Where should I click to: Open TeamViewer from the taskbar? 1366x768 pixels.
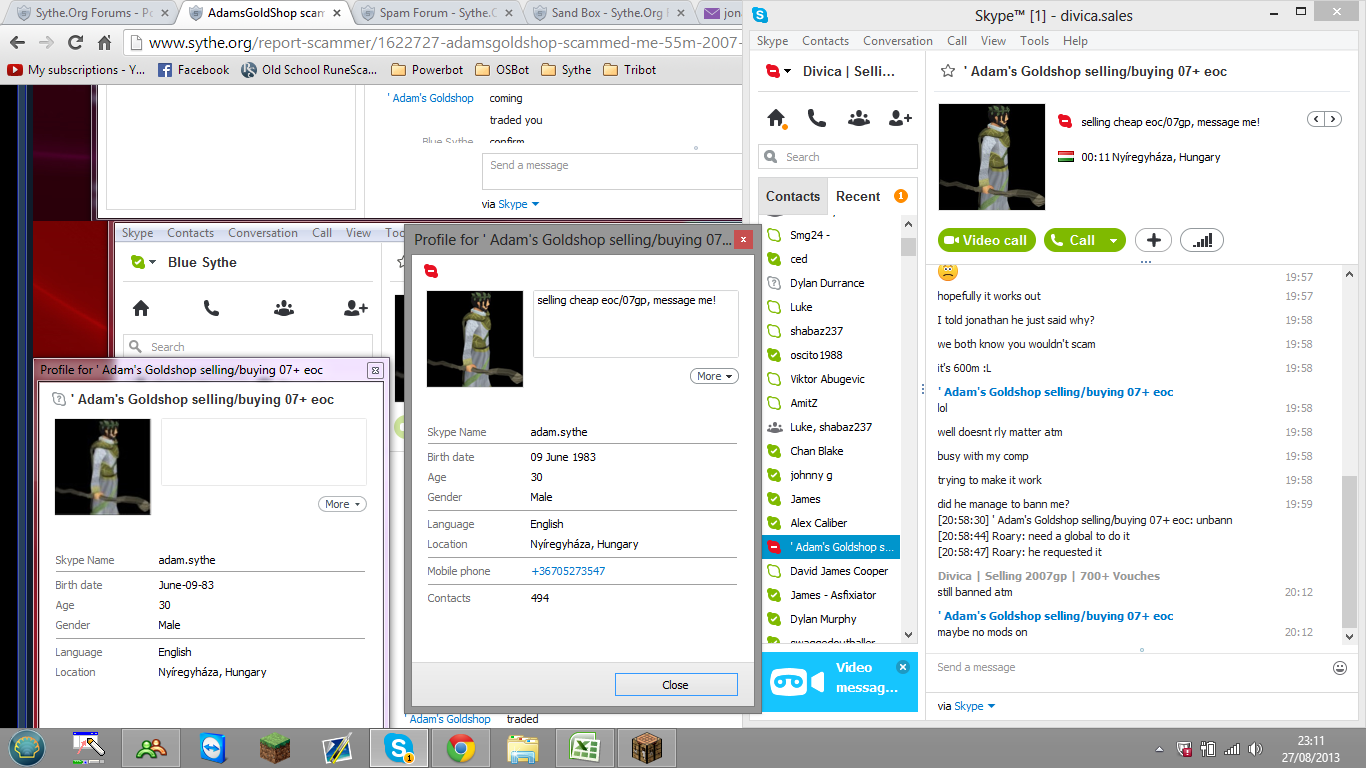click(213, 748)
